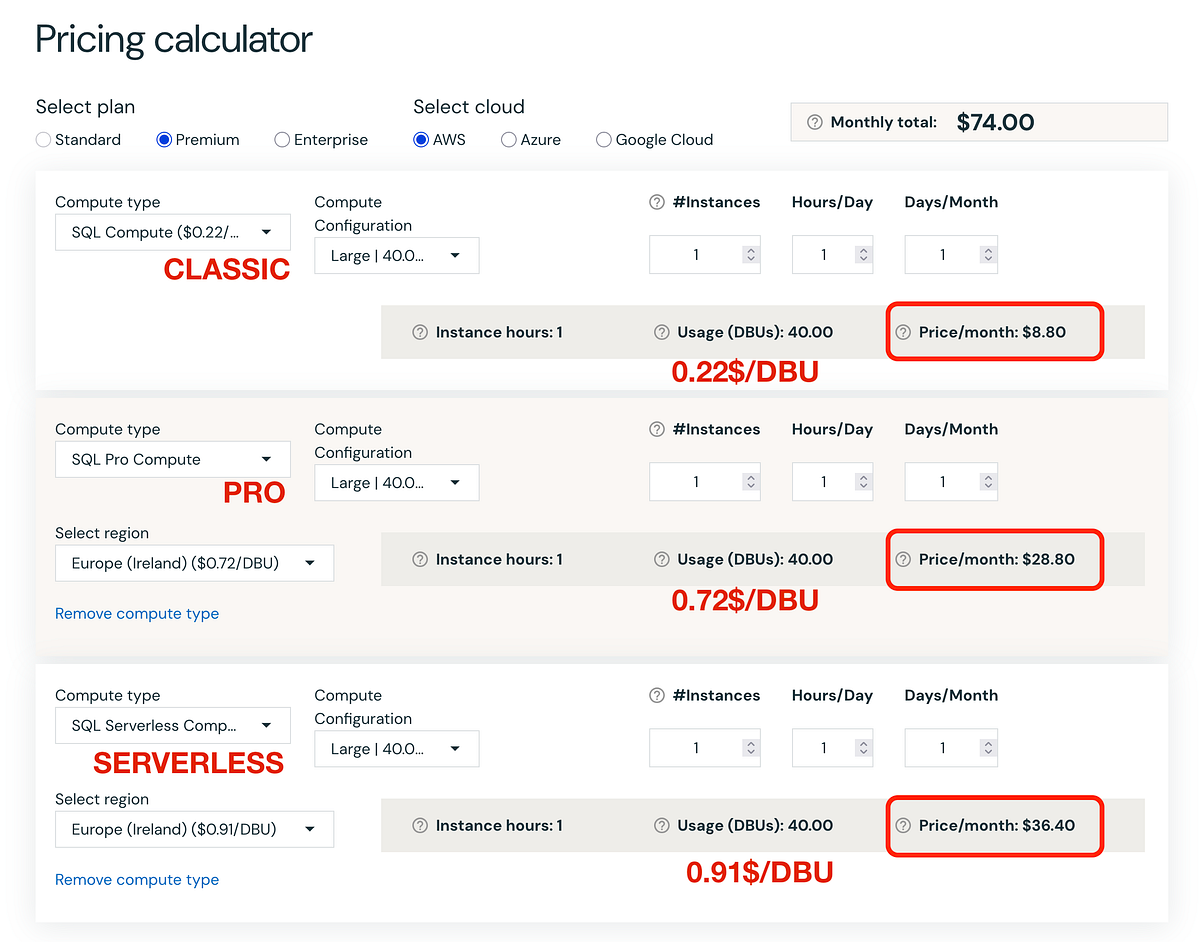1200x942 pixels.
Task: Click the #Instances help icon in Classic section
Action: click(x=657, y=202)
